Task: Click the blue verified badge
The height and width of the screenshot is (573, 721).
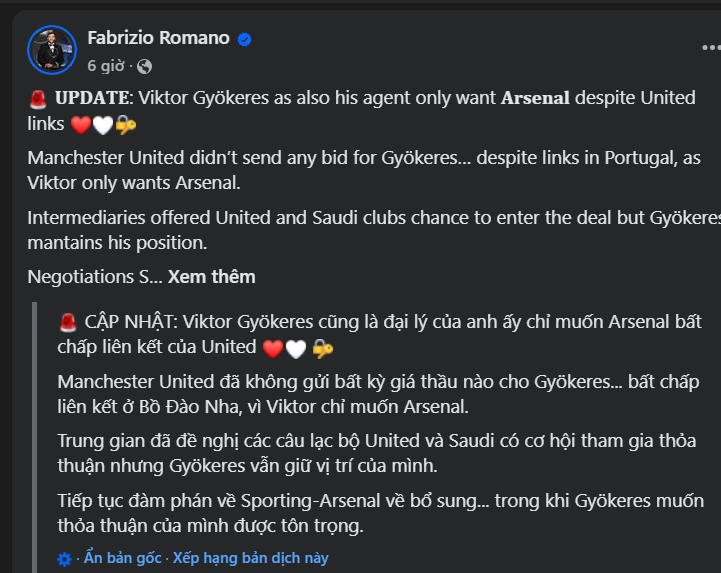Action: click(x=244, y=40)
